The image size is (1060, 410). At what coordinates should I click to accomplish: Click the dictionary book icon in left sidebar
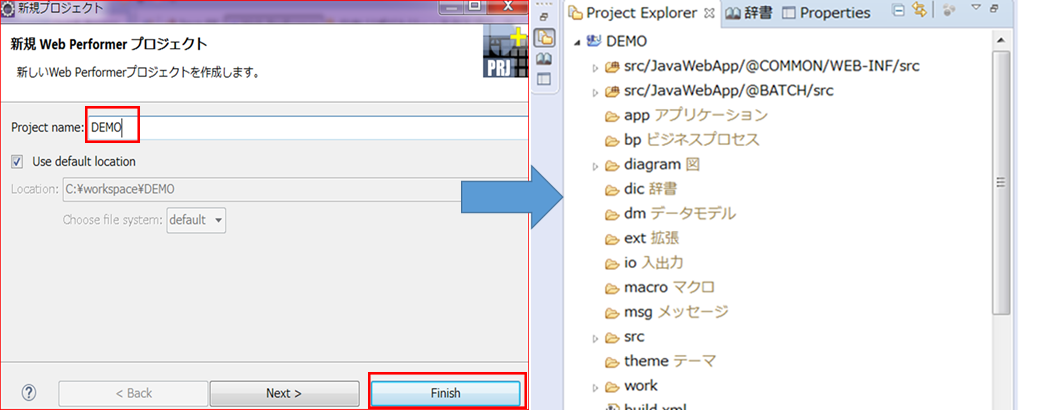click(x=544, y=59)
